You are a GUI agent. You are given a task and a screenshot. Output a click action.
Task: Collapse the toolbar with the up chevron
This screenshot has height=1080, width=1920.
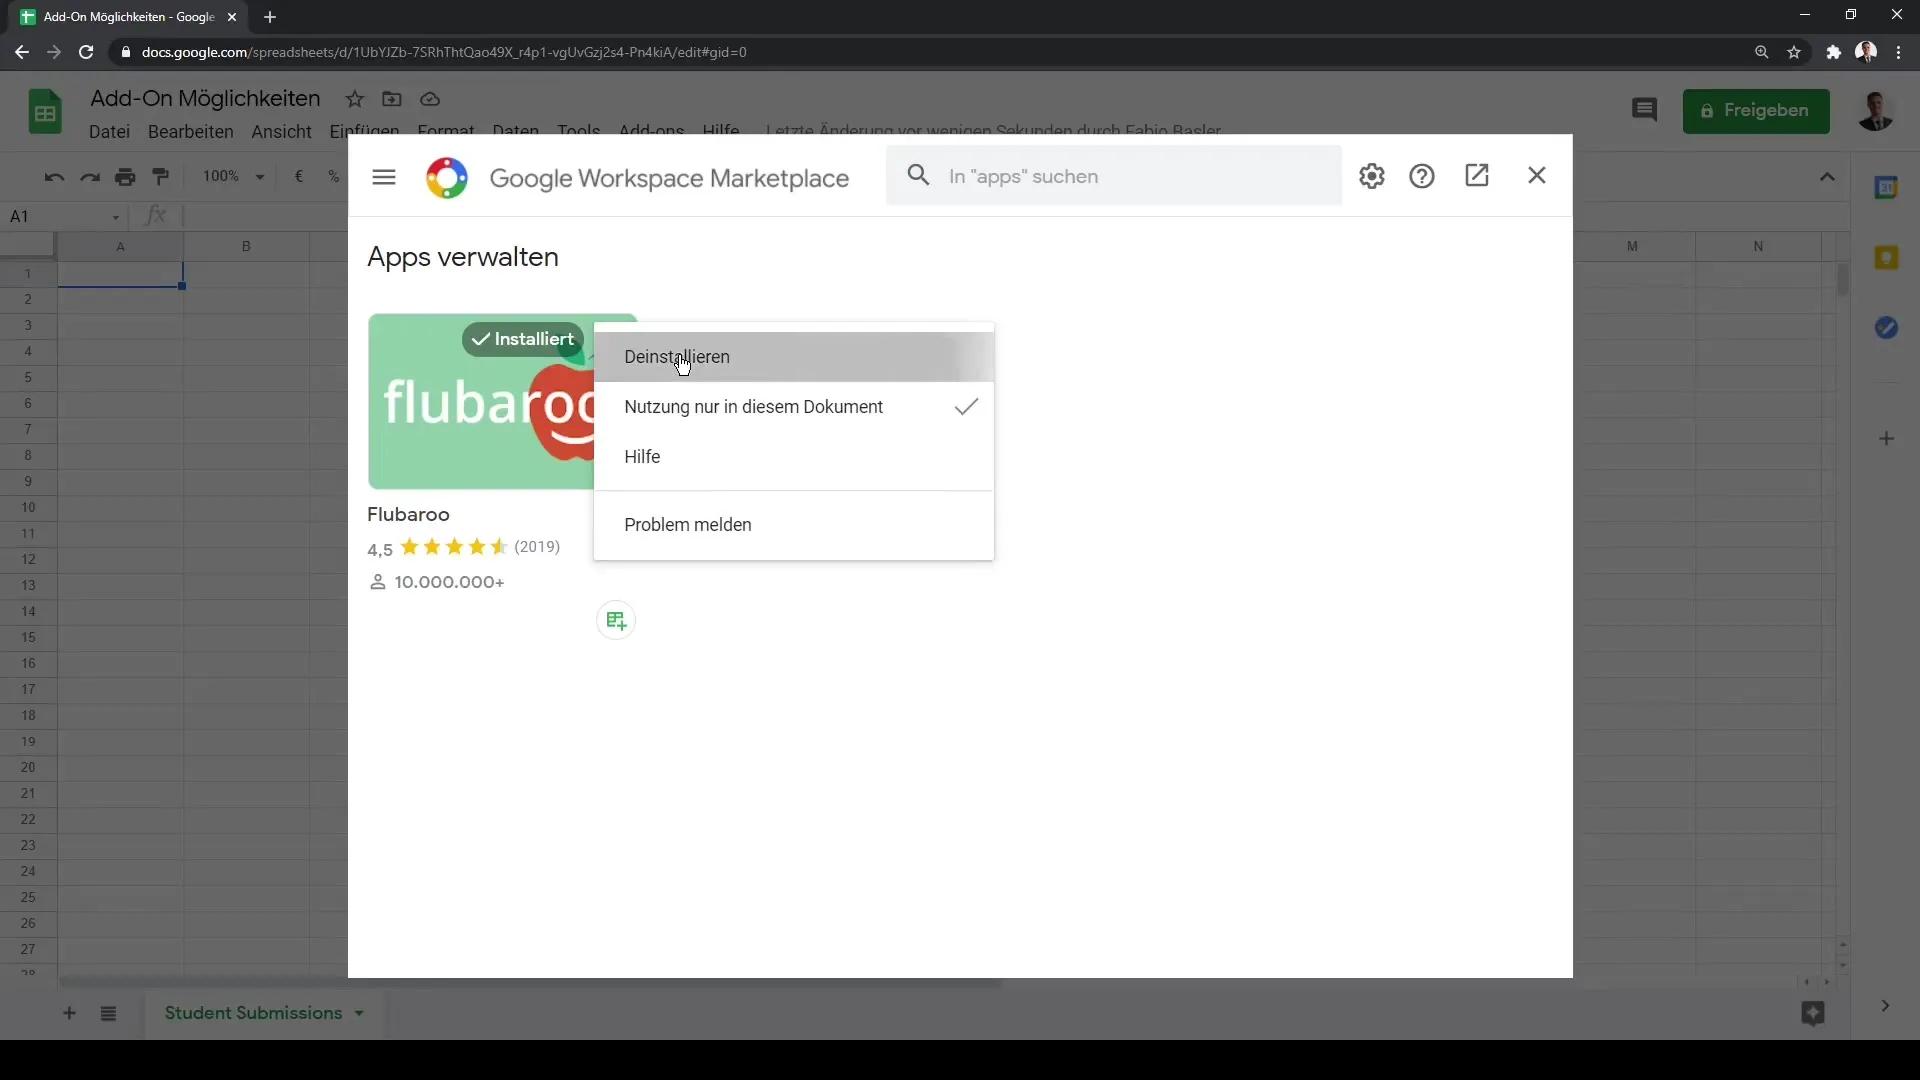pos(1827,177)
